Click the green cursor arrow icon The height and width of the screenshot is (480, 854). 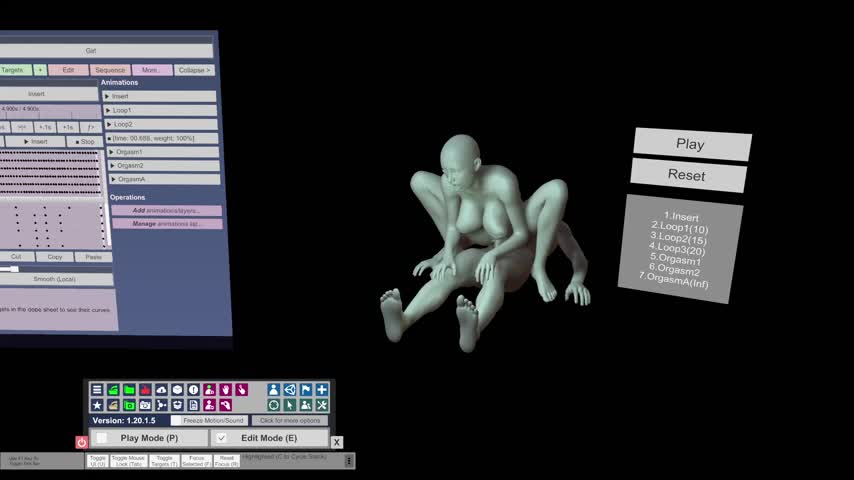coord(290,405)
